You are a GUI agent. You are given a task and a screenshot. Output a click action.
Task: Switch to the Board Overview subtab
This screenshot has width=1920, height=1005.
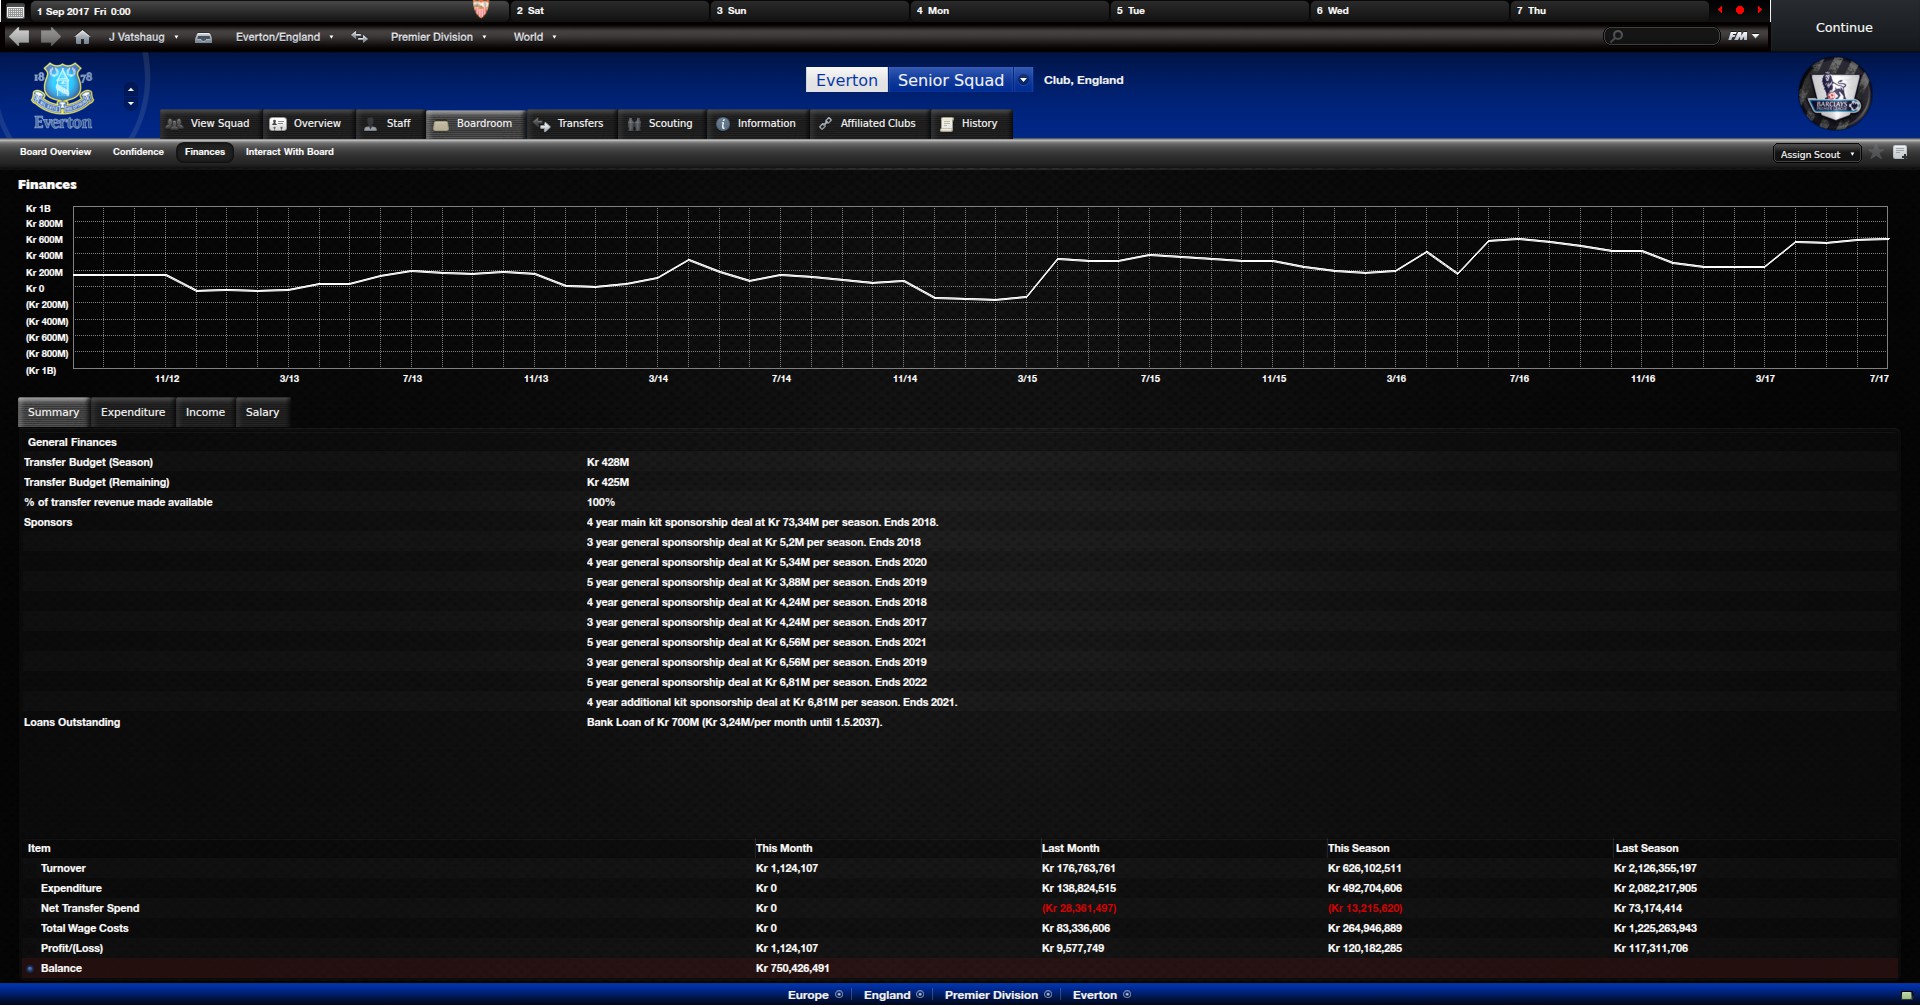(55, 152)
